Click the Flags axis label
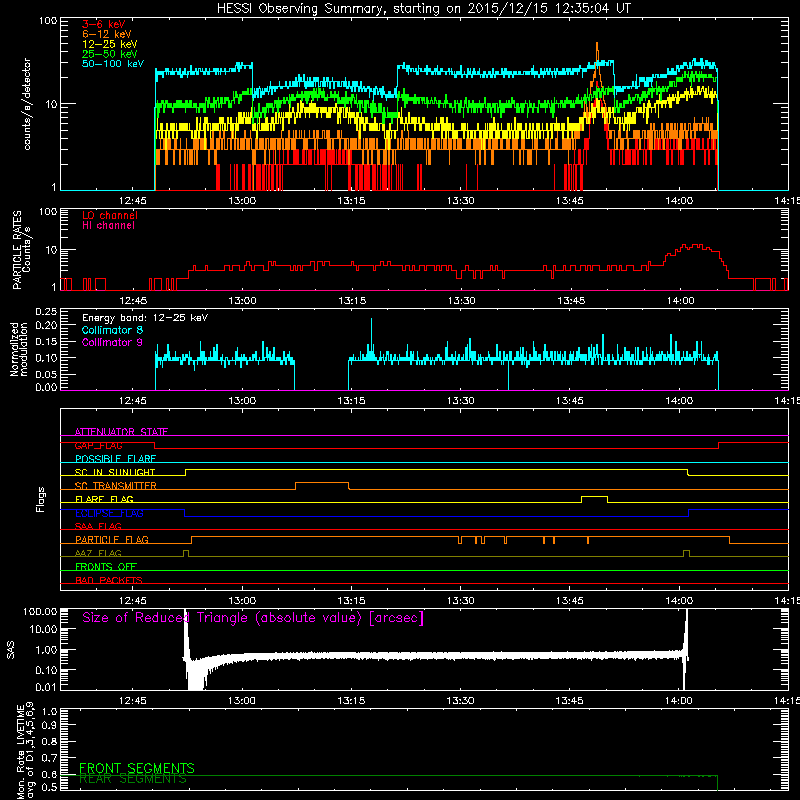This screenshot has height=800, width=800. tap(41, 499)
